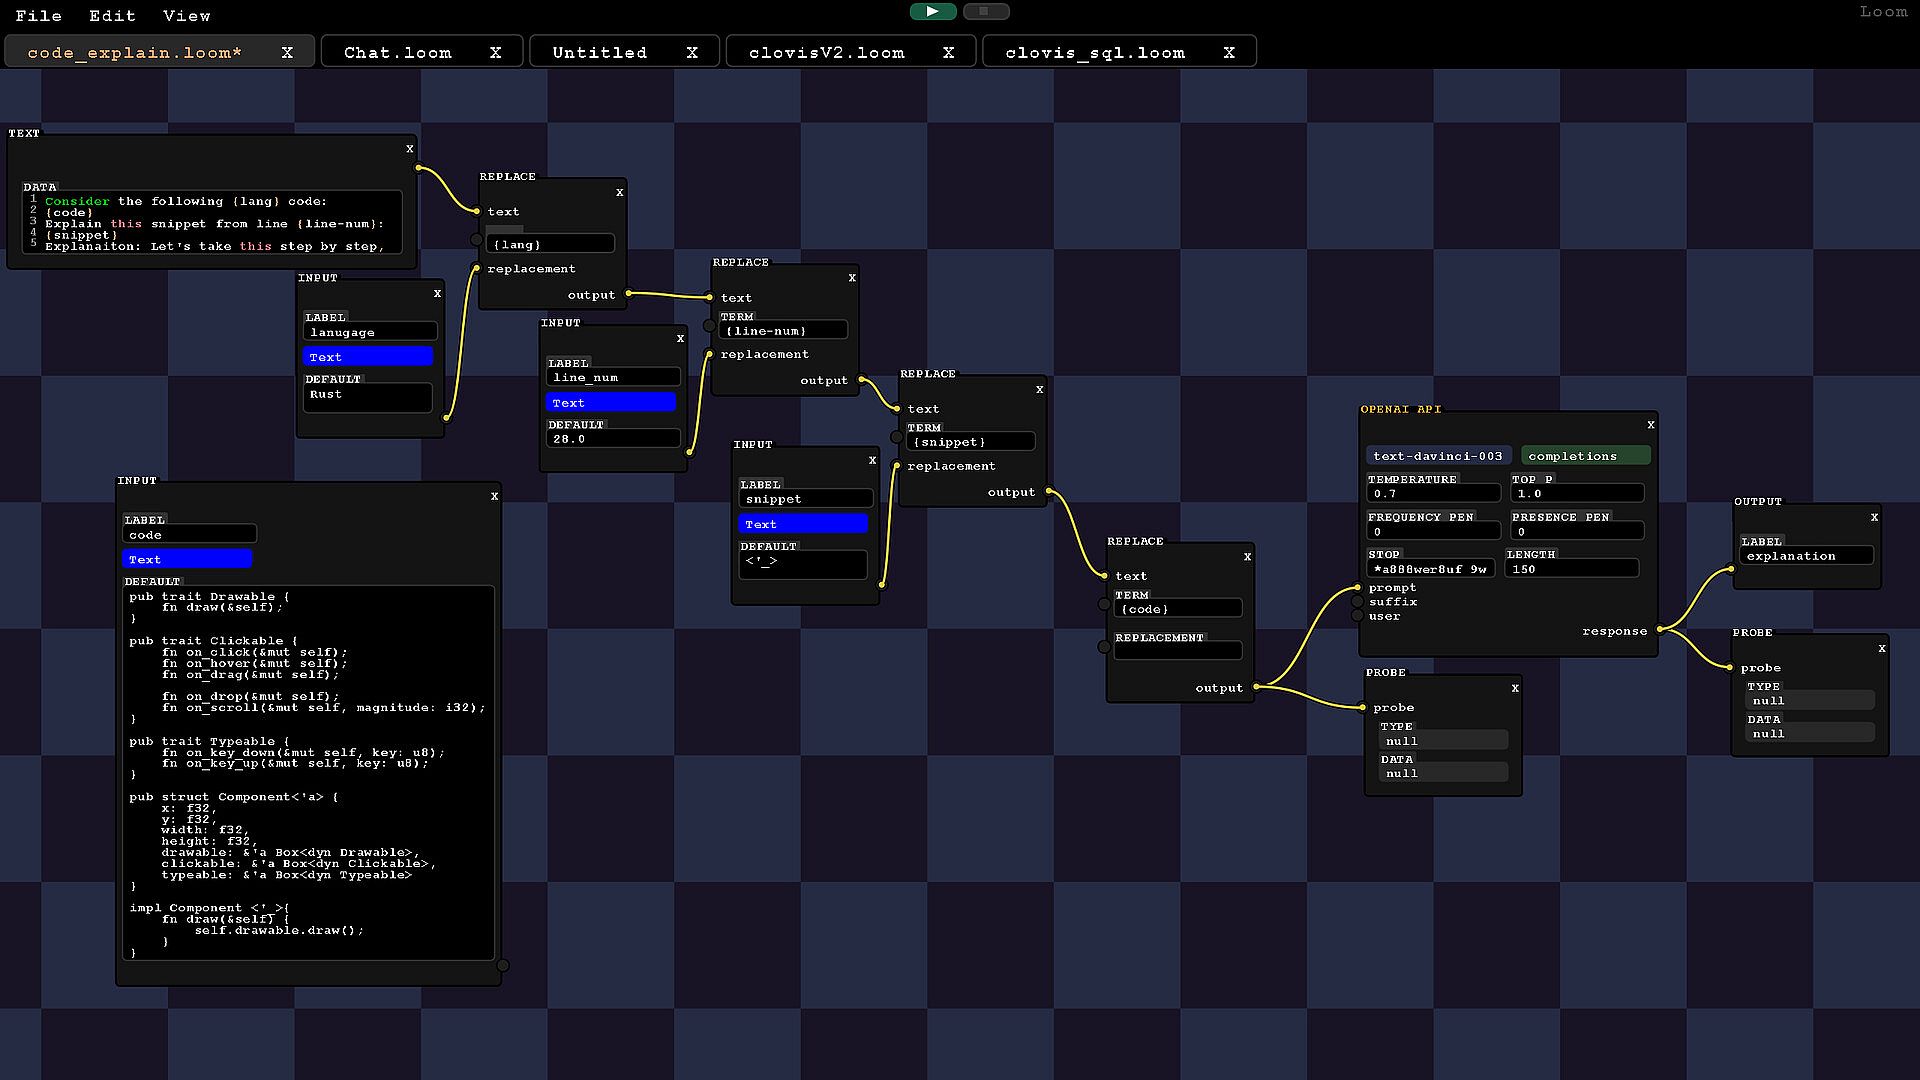
Task: Toggle the completions mode button
Action: (x=1584, y=456)
